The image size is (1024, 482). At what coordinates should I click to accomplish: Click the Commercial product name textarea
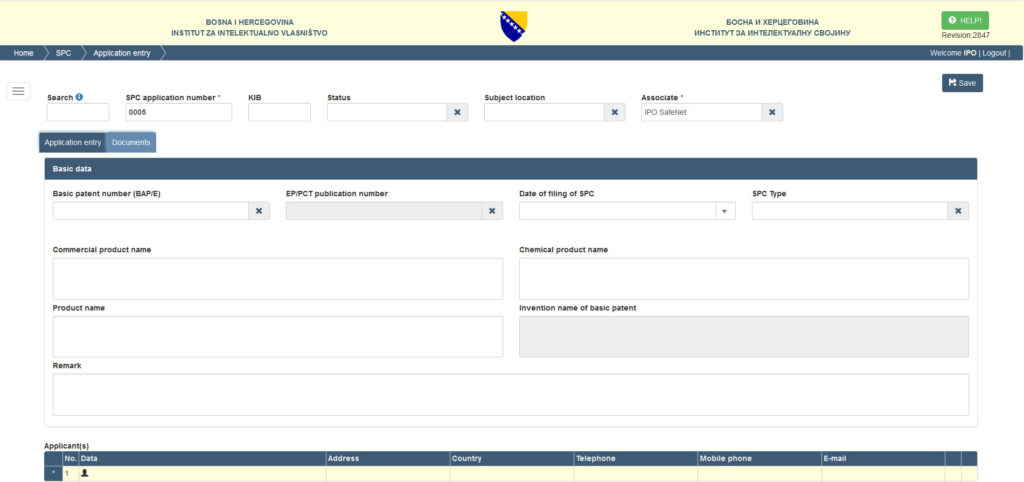click(x=278, y=279)
